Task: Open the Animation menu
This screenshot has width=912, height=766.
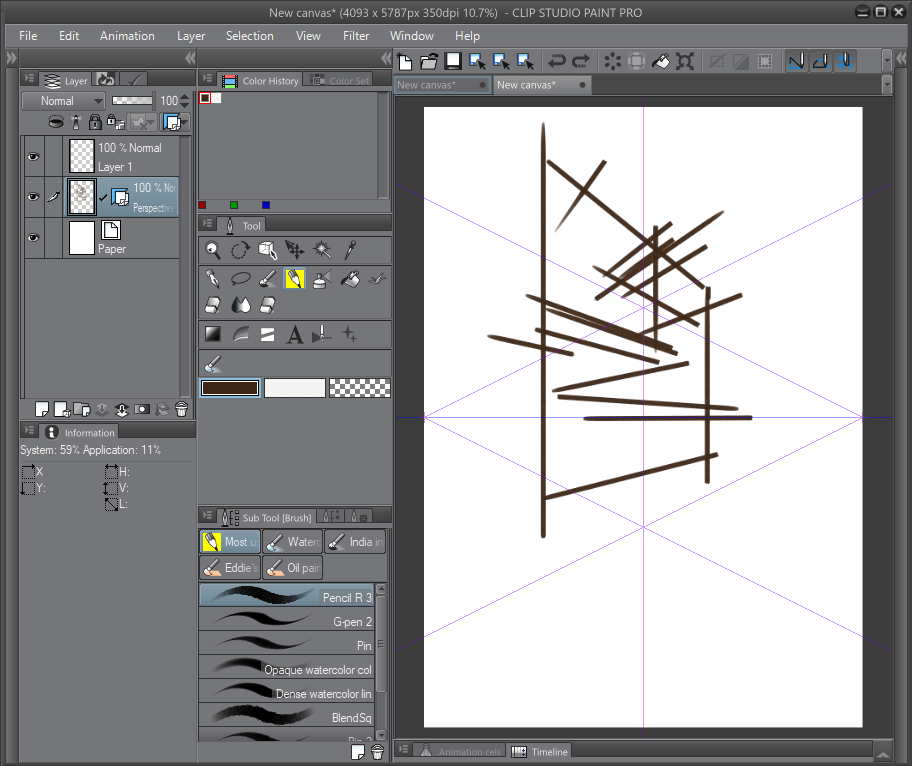Action: (127, 35)
